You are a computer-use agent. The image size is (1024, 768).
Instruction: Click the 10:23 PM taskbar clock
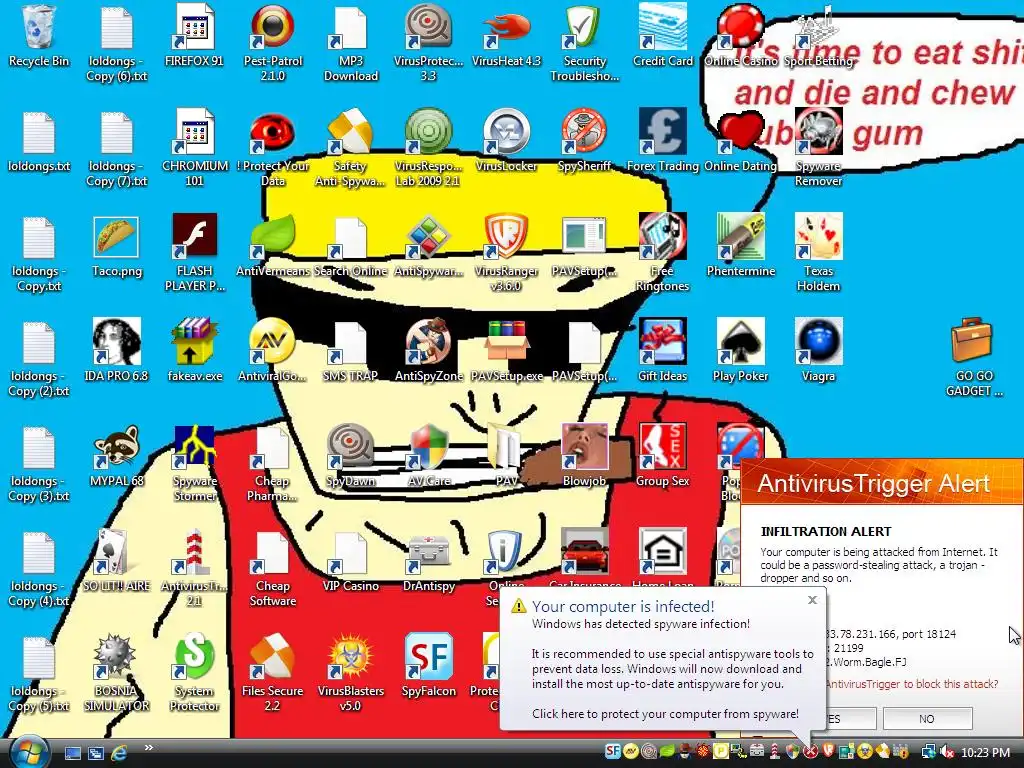(985, 753)
